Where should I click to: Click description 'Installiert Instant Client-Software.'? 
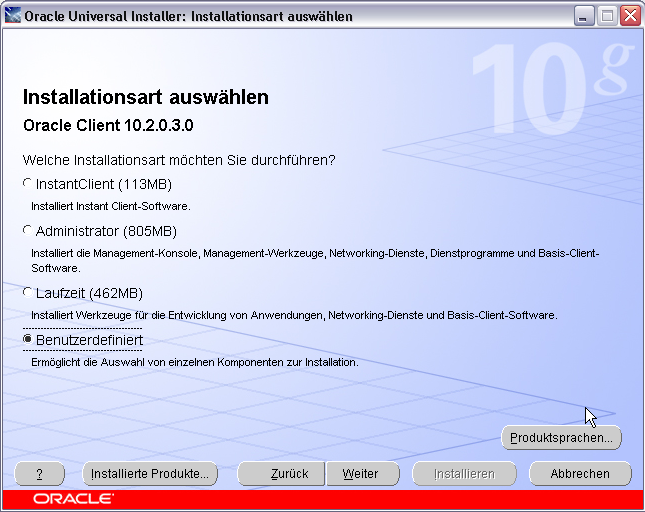point(111,206)
